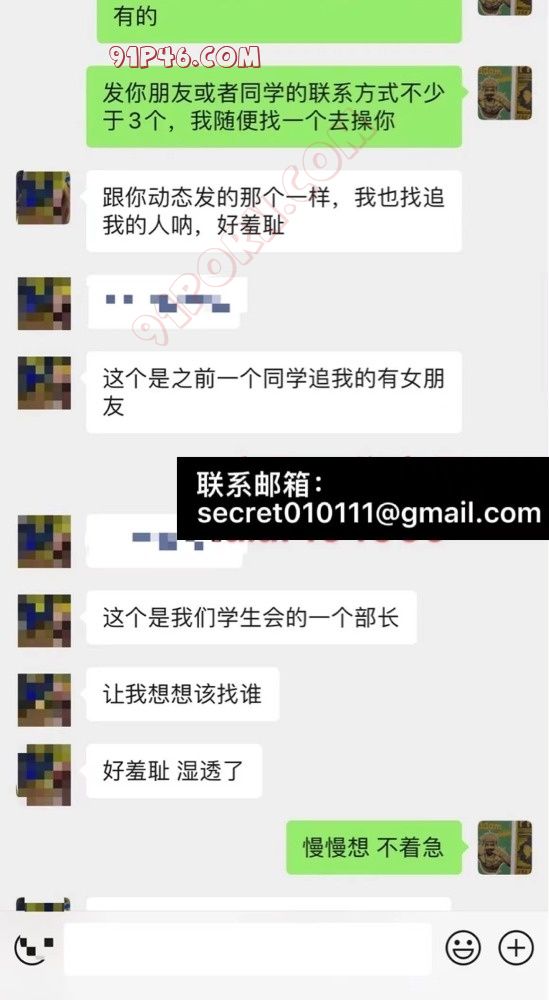
Task: Click the secret010111@gmail.com email address
Action: [x=369, y=513]
